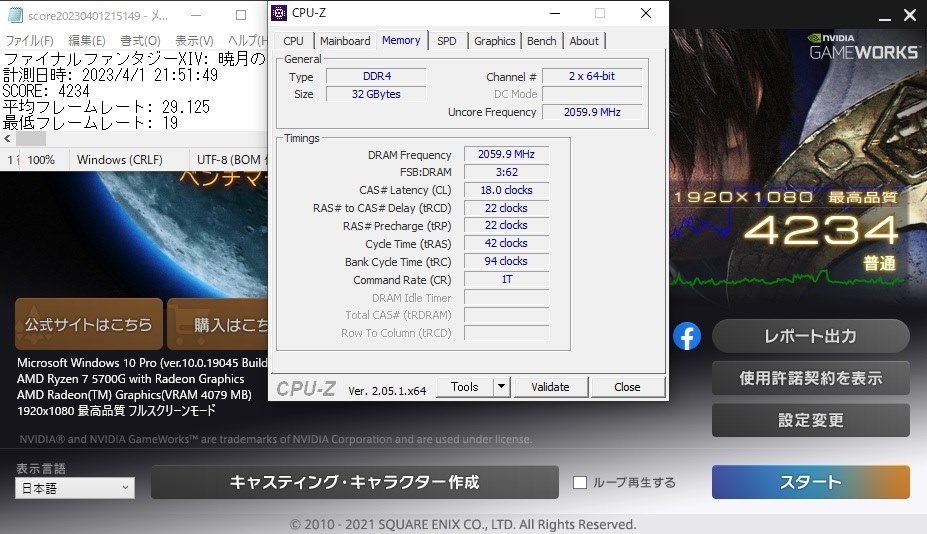The height and width of the screenshot is (534, 927).
Task: Click the Type field showing DDR4
Action: (377, 76)
